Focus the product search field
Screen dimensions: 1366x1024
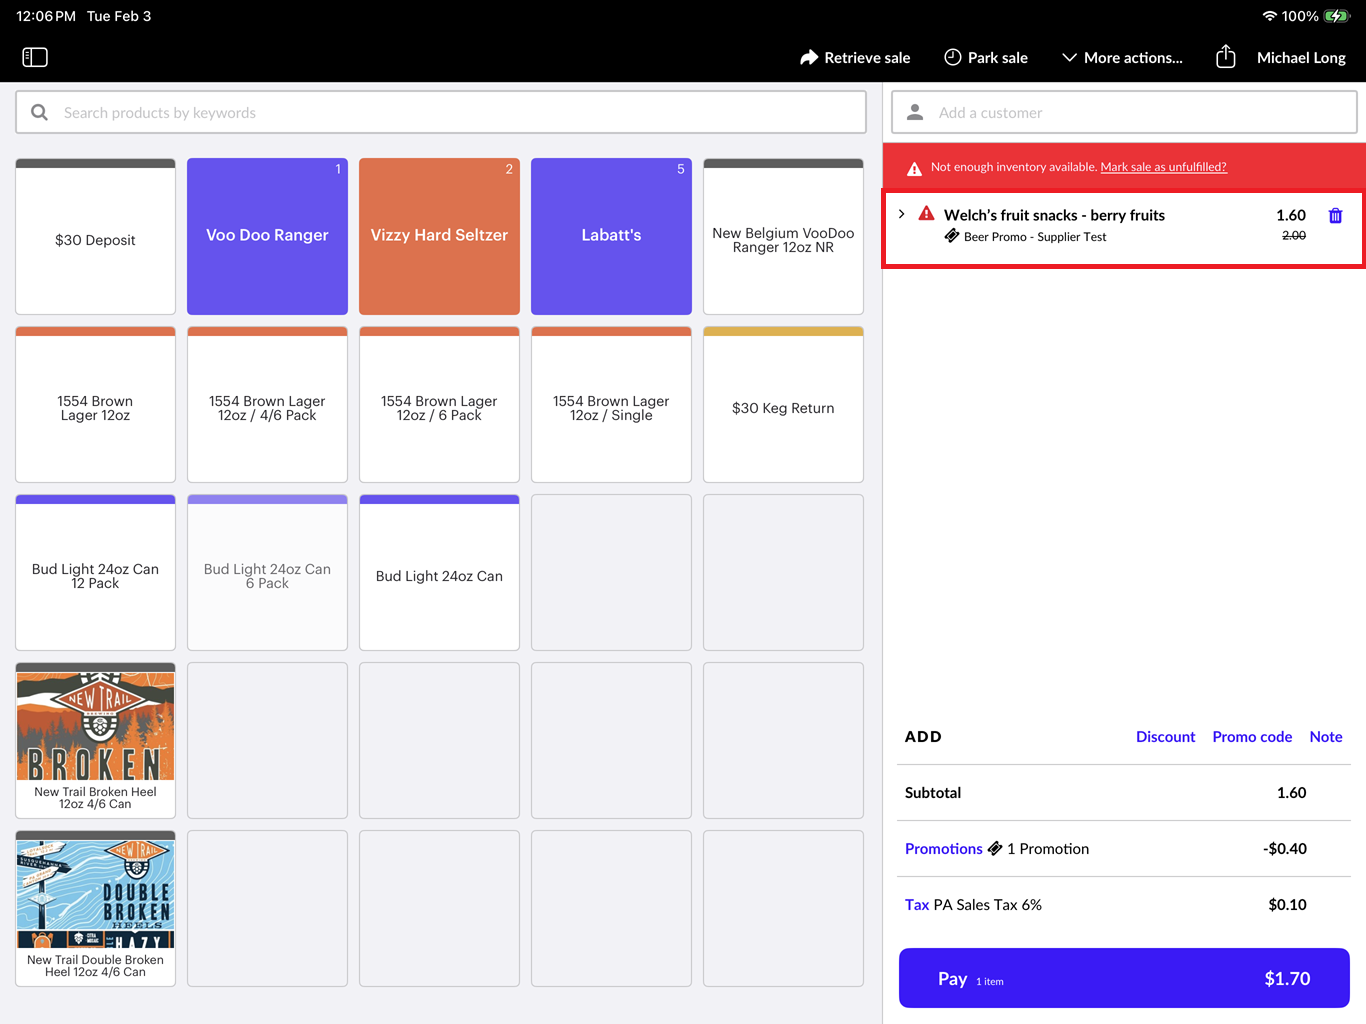441,112
